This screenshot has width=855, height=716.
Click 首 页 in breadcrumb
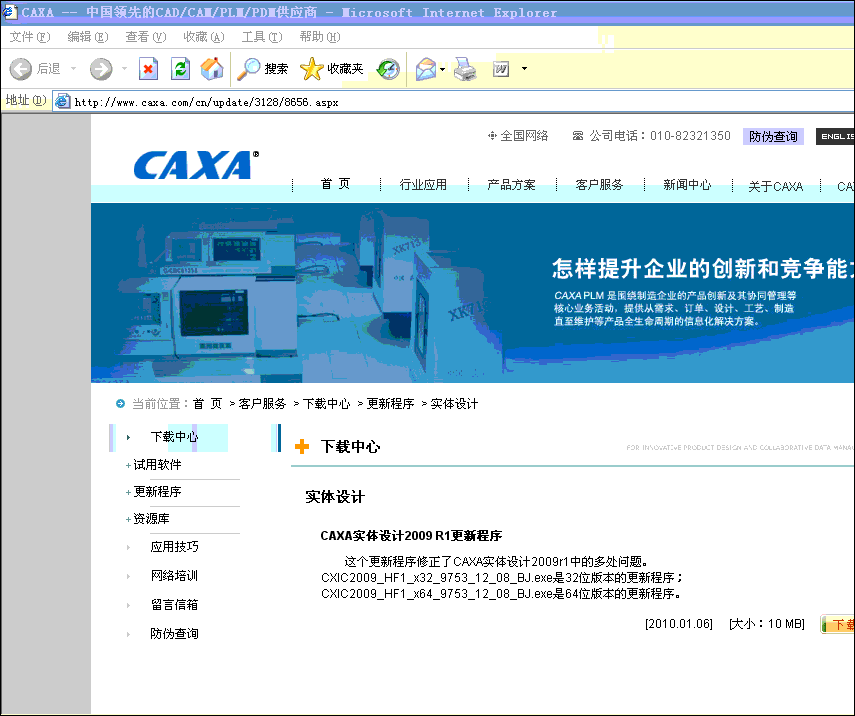click(208, 404)
